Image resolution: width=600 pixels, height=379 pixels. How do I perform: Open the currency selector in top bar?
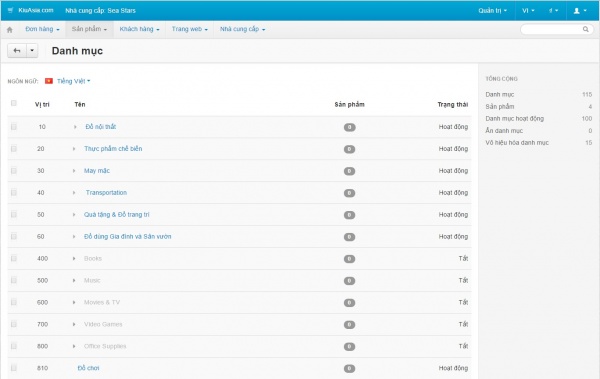click(553, 11)
